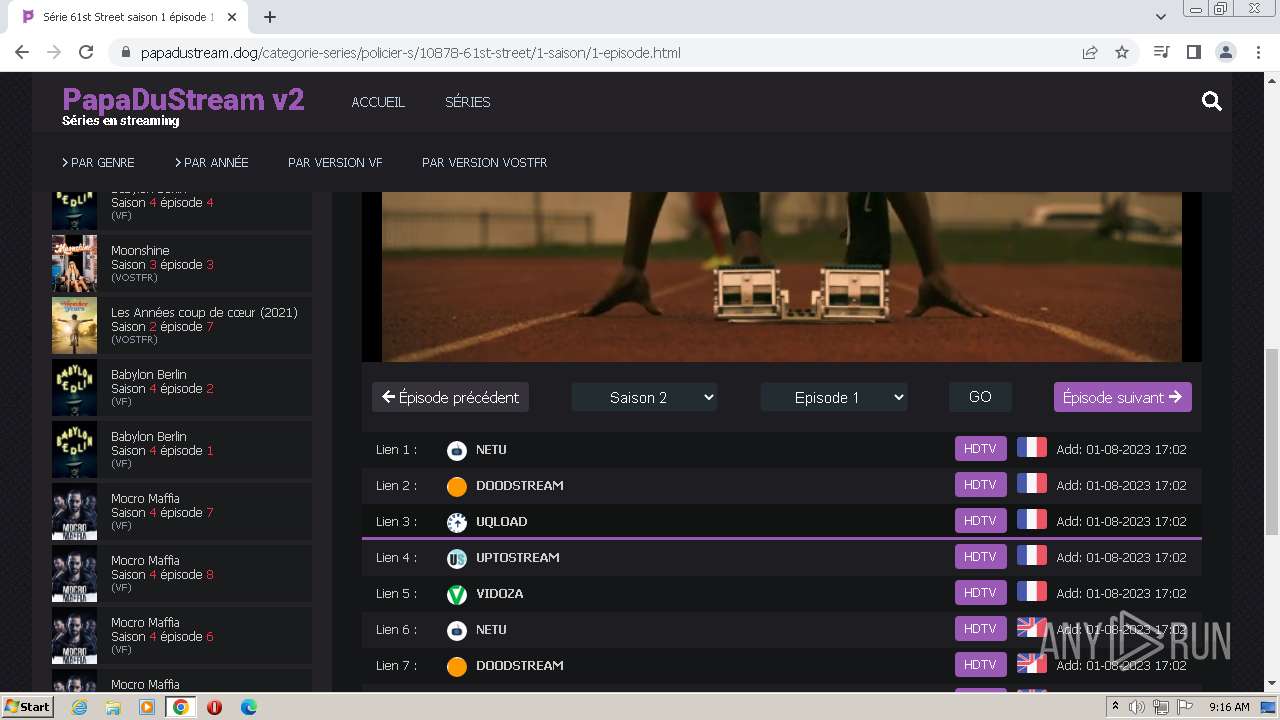Expand the PAR ANNÉE menu

(211, 162)
